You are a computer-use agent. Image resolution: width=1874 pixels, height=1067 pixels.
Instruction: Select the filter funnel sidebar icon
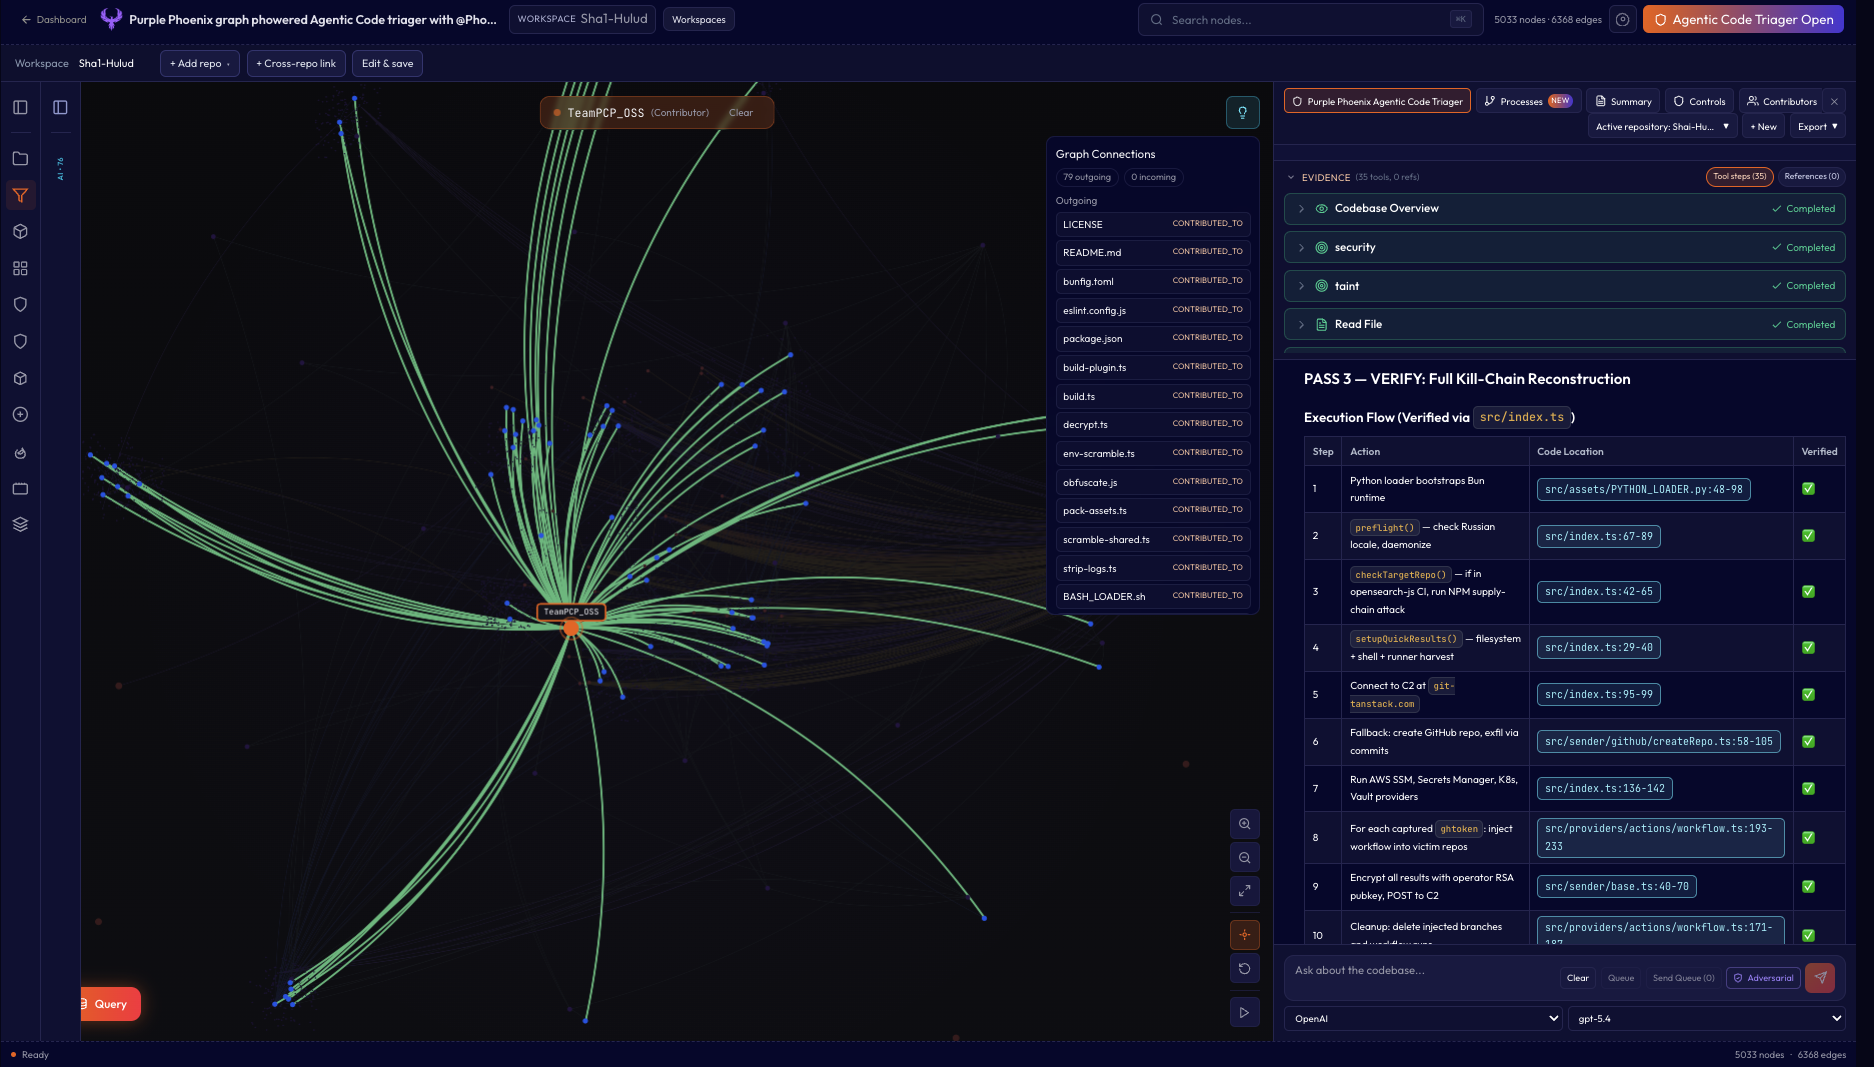coord(20,195)
